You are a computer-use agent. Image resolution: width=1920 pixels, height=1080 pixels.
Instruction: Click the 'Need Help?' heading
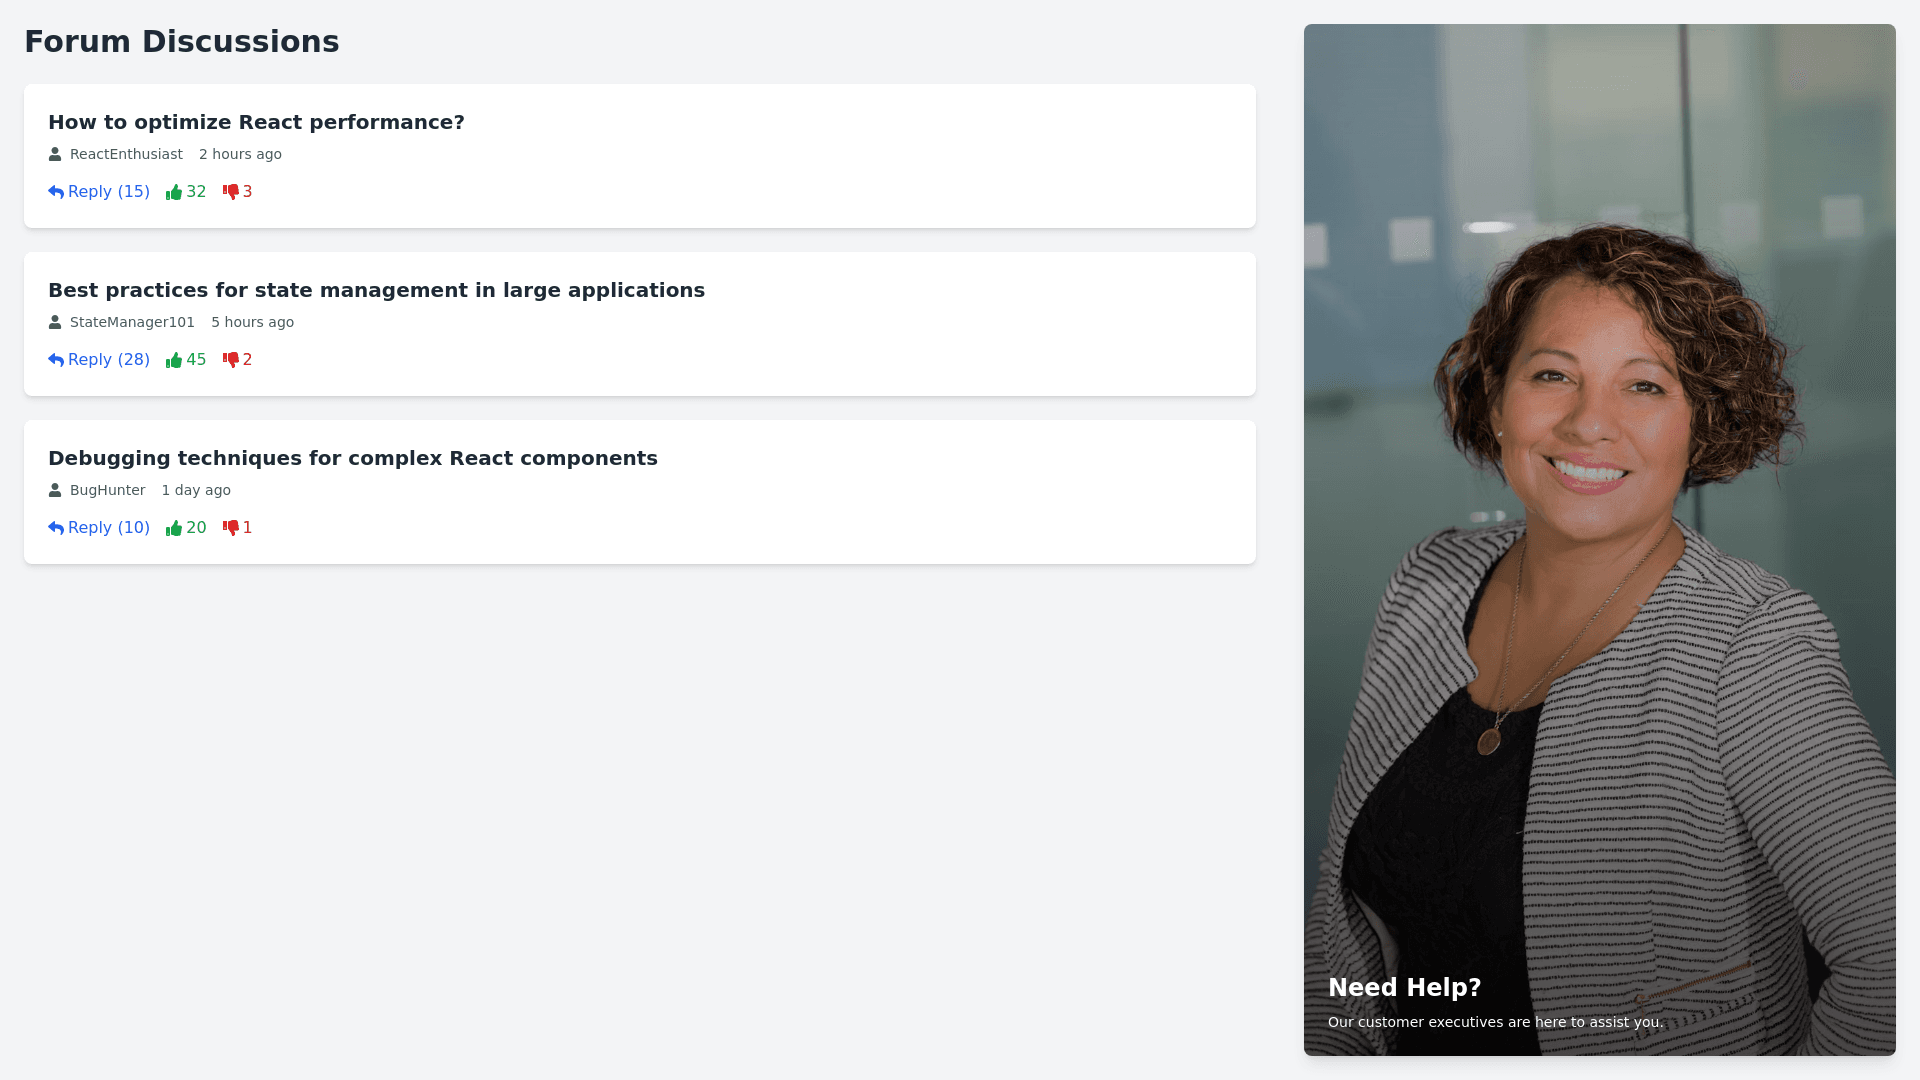[x=1404, y=987]
